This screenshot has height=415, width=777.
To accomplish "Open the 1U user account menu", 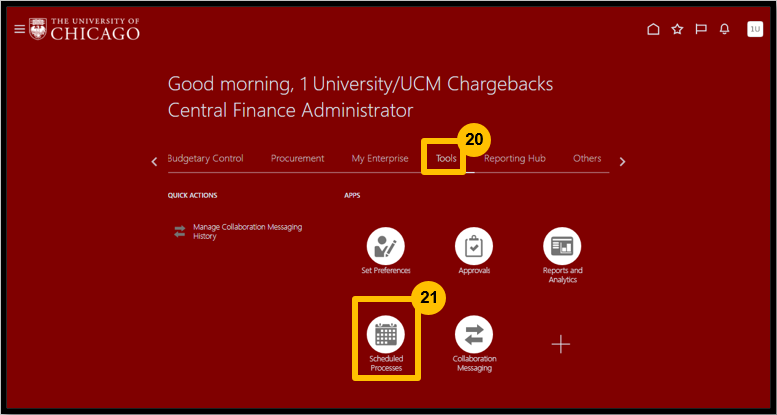I will pyautogui.click(x=755, y=29).
